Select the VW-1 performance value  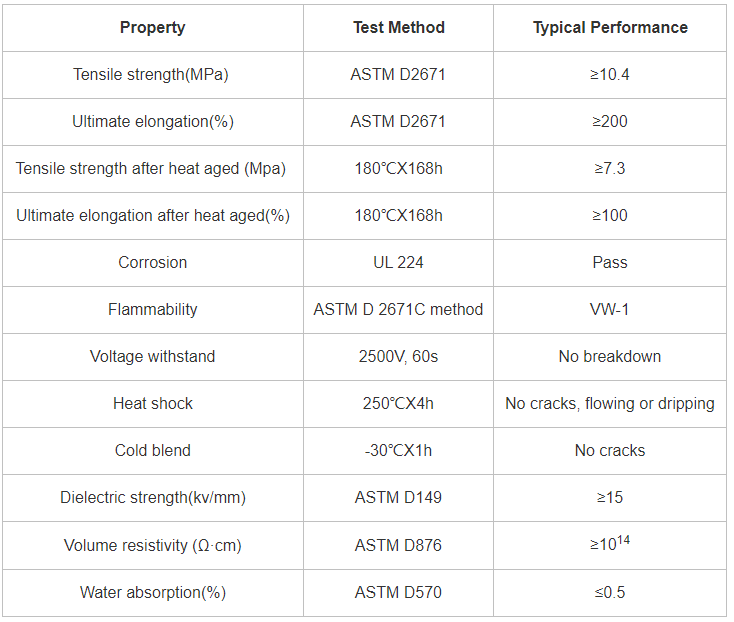pos(610,310)
